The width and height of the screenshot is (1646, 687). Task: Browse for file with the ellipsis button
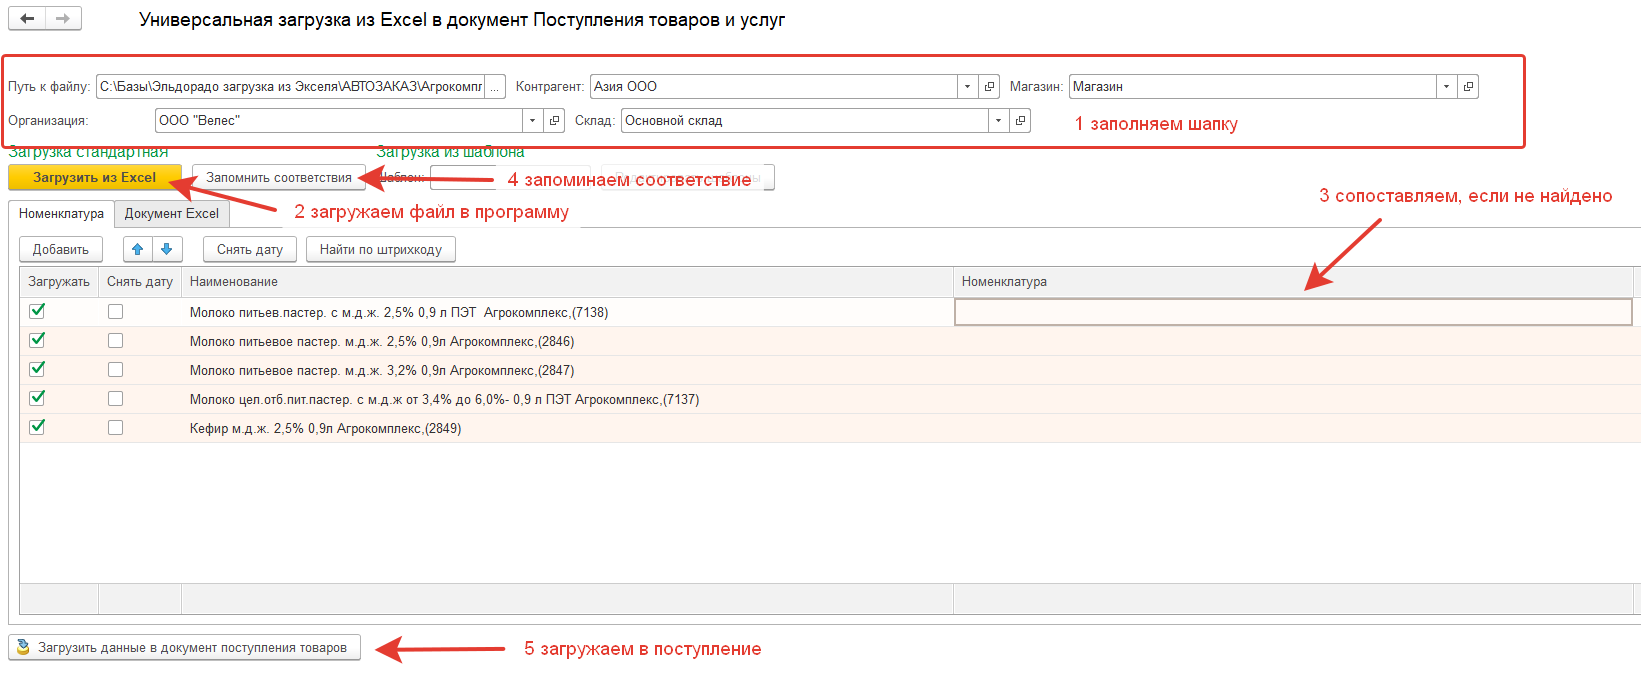pos(495,87)
